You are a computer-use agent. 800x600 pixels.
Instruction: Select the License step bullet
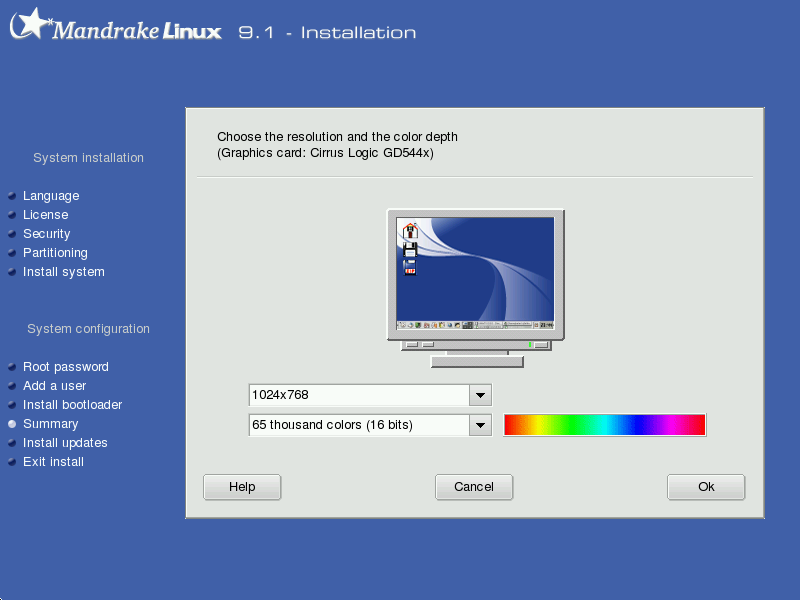(12, 215)
